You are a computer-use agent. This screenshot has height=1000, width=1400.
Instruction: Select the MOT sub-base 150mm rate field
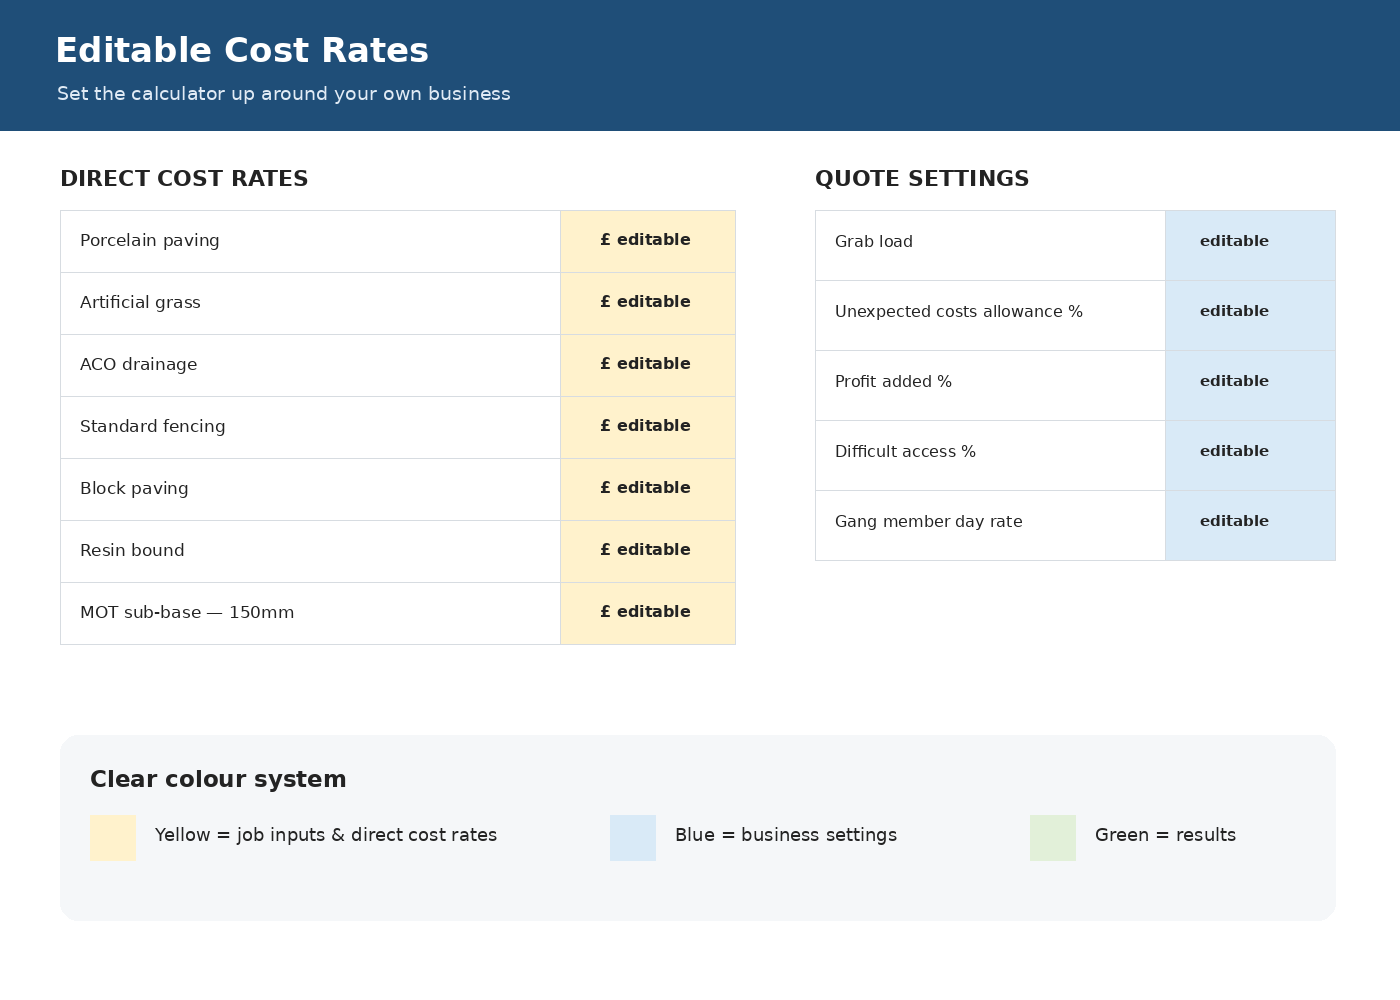[648, 613]
